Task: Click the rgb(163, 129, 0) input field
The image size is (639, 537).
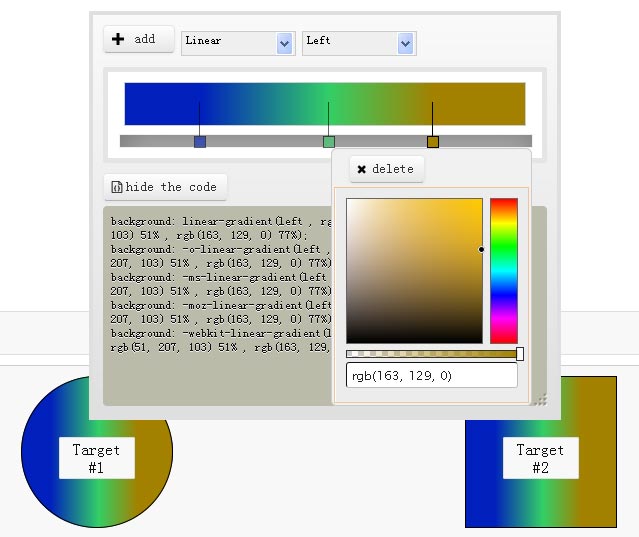Action: pyautogui.click(x=431, y=375)
